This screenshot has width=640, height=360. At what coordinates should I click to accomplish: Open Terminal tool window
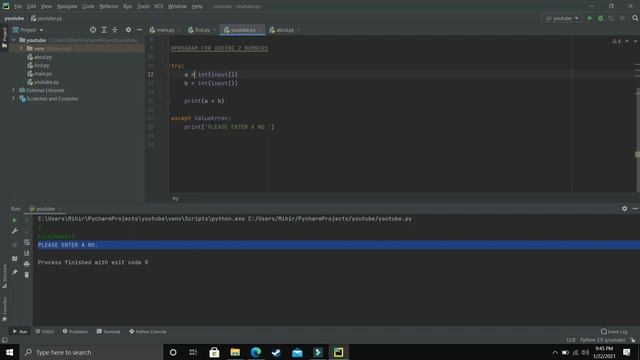point(109,332)
